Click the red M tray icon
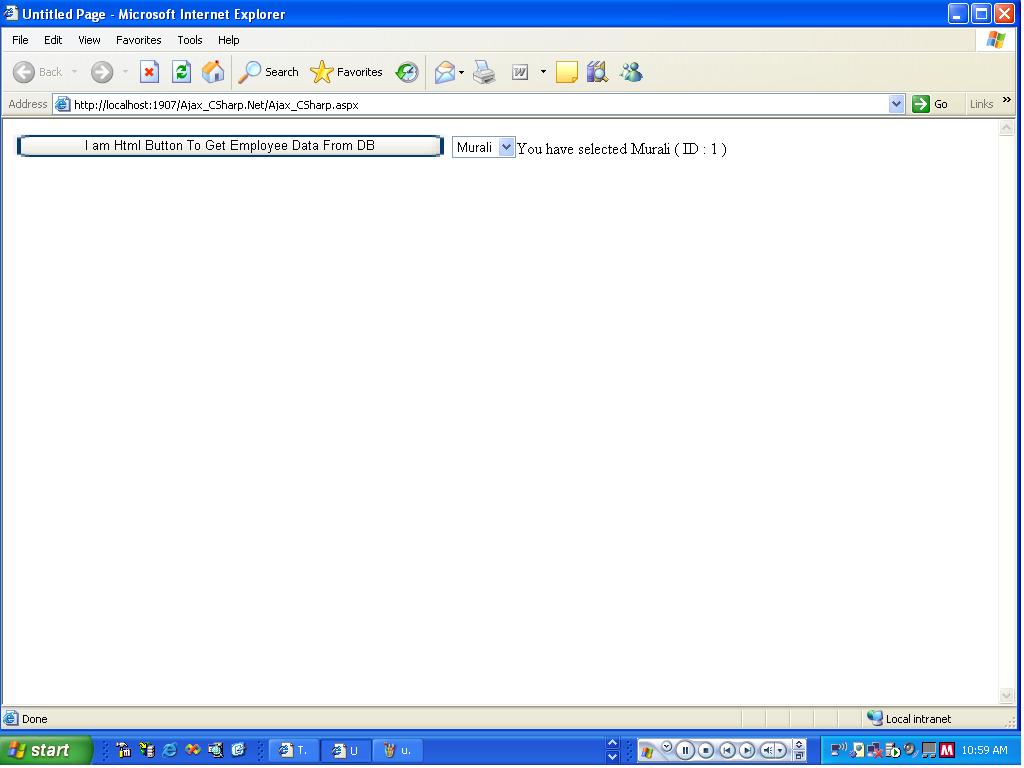This screenshot has height=768, width=1024. pos(947,750)
